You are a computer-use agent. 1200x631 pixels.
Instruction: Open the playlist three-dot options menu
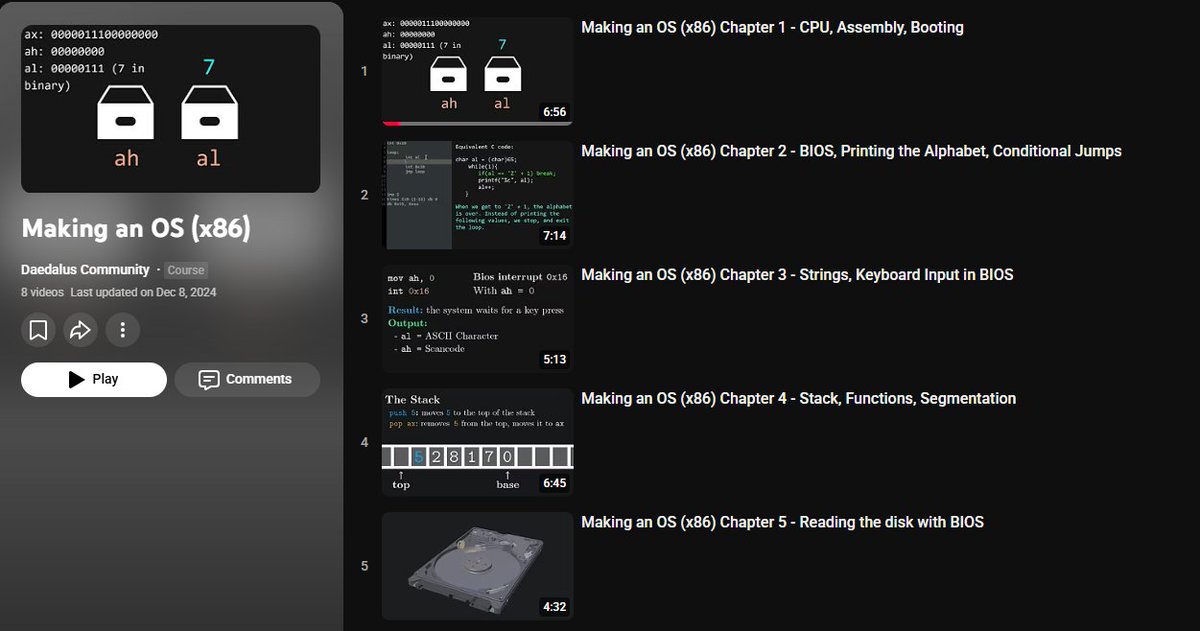click(122, 329)
